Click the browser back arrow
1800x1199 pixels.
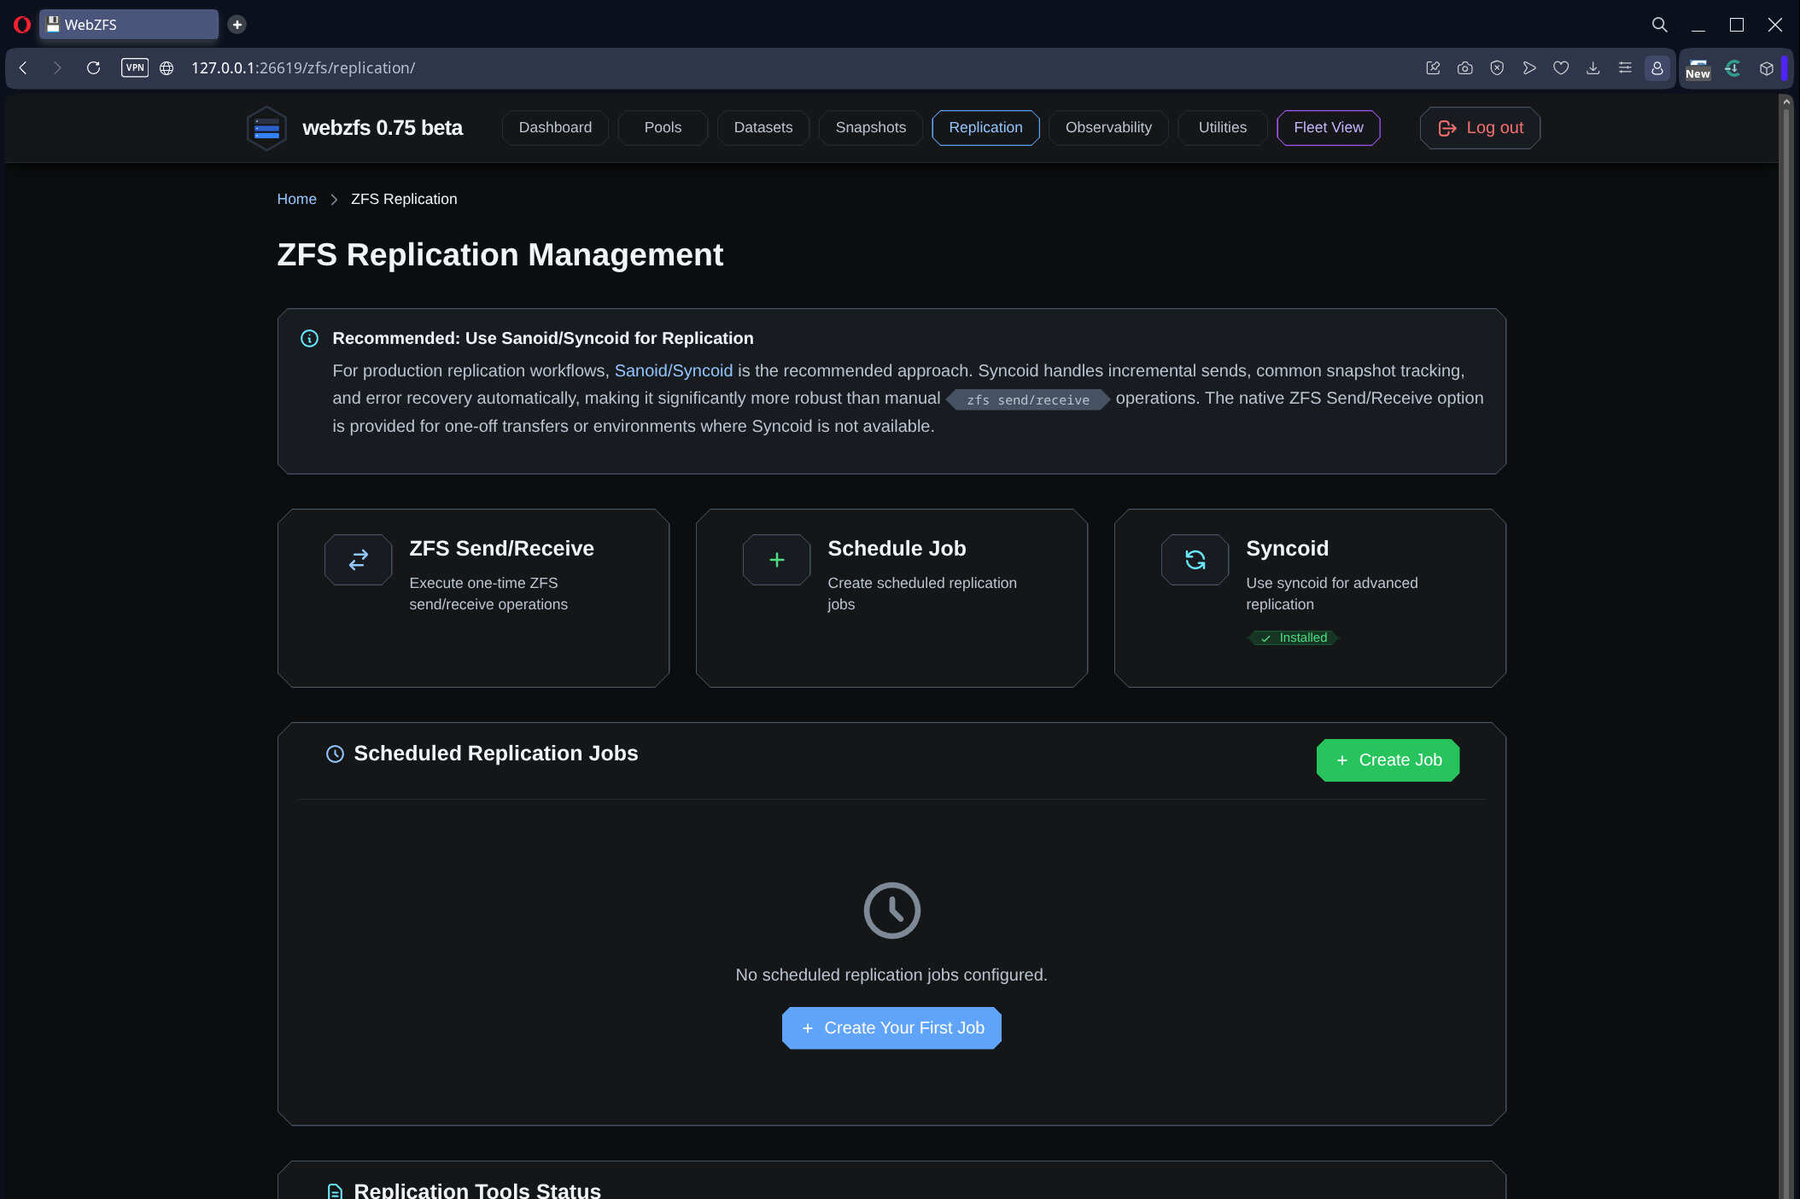(x=23, y=68)
